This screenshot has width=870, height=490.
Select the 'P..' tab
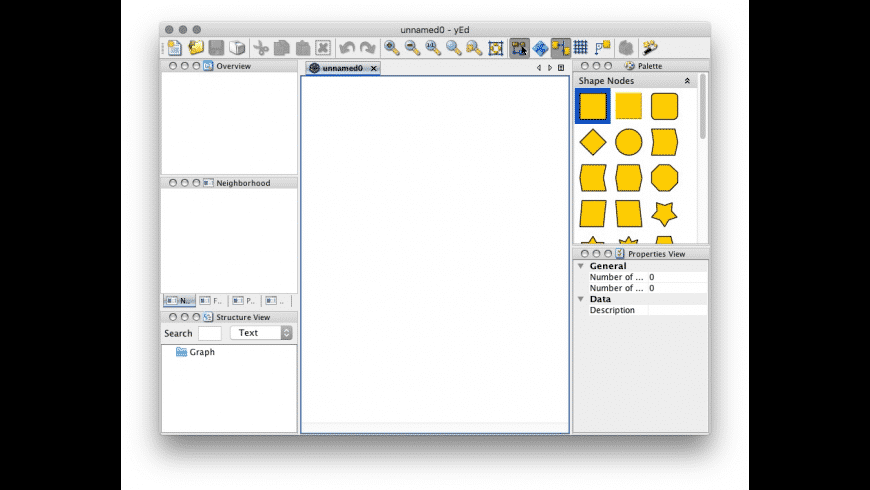pyautogui.click(x=244, y=300)
